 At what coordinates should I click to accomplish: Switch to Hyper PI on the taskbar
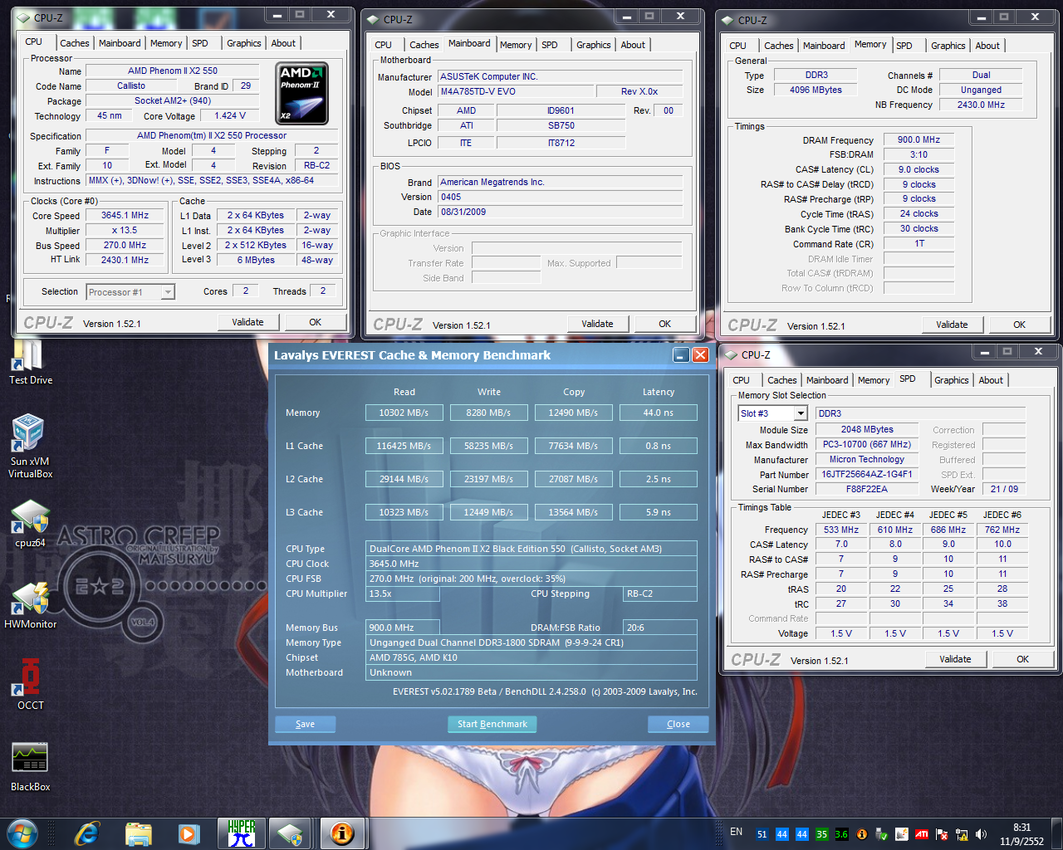click(x=241, y=833)
